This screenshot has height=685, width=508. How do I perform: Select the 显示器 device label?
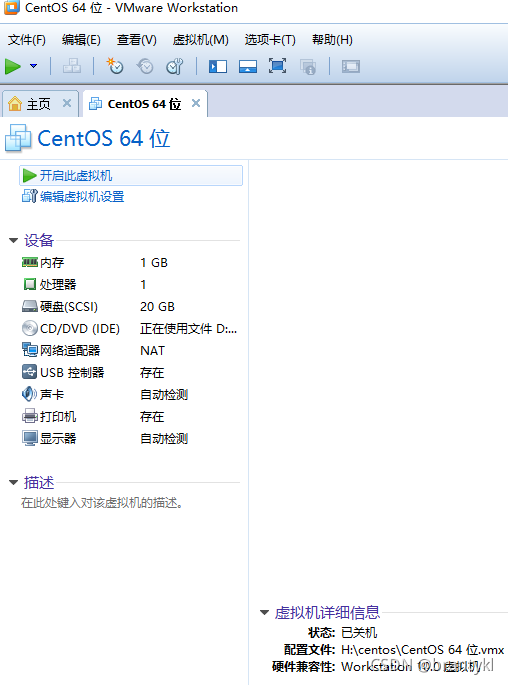pyautogui.click(x=58, y=438)
